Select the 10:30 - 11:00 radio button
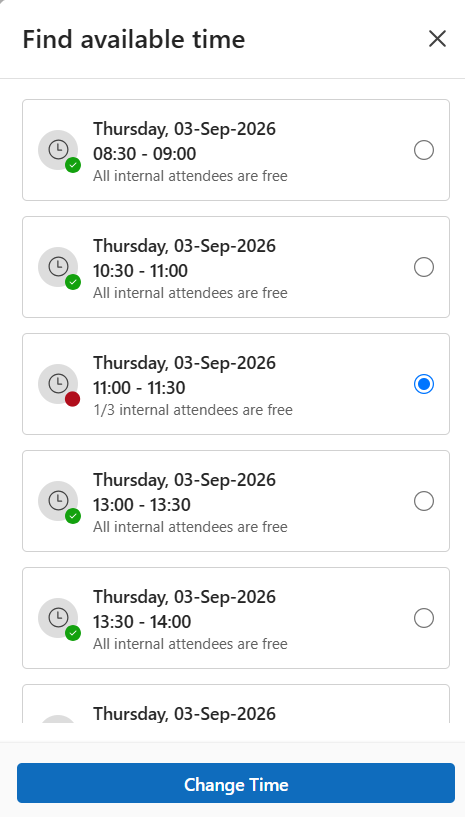Image resolution: width=465 pixels, height=817 pixels. [424, 267]
